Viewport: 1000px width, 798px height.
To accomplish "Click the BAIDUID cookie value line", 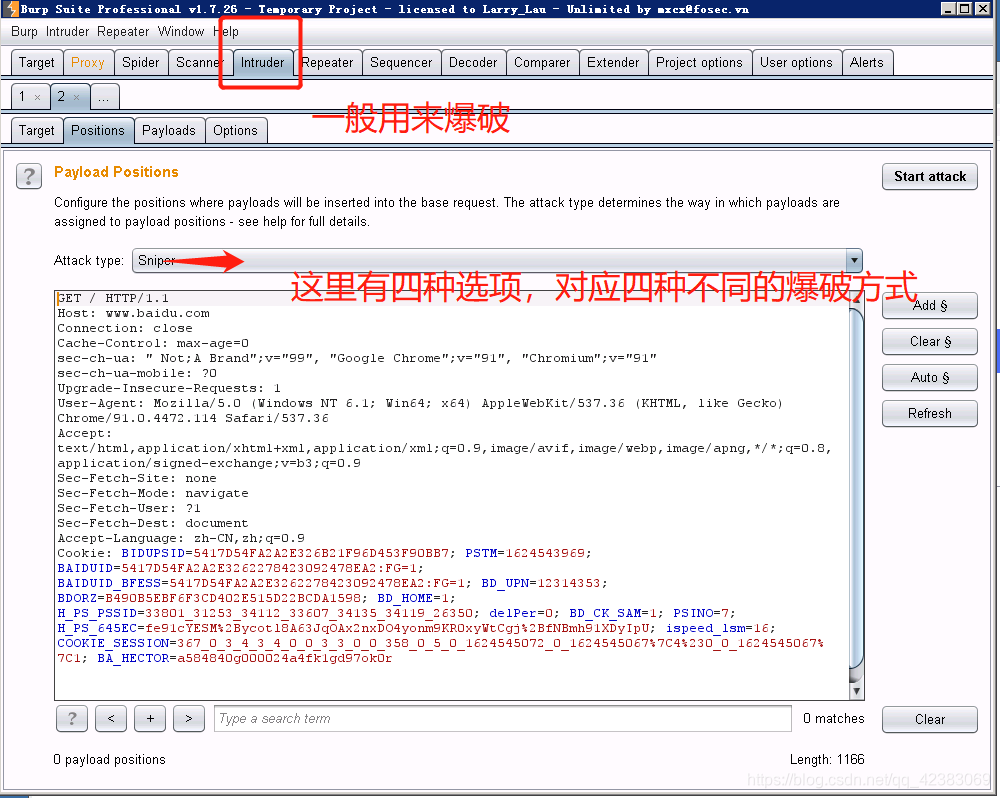I will point(240,568).
